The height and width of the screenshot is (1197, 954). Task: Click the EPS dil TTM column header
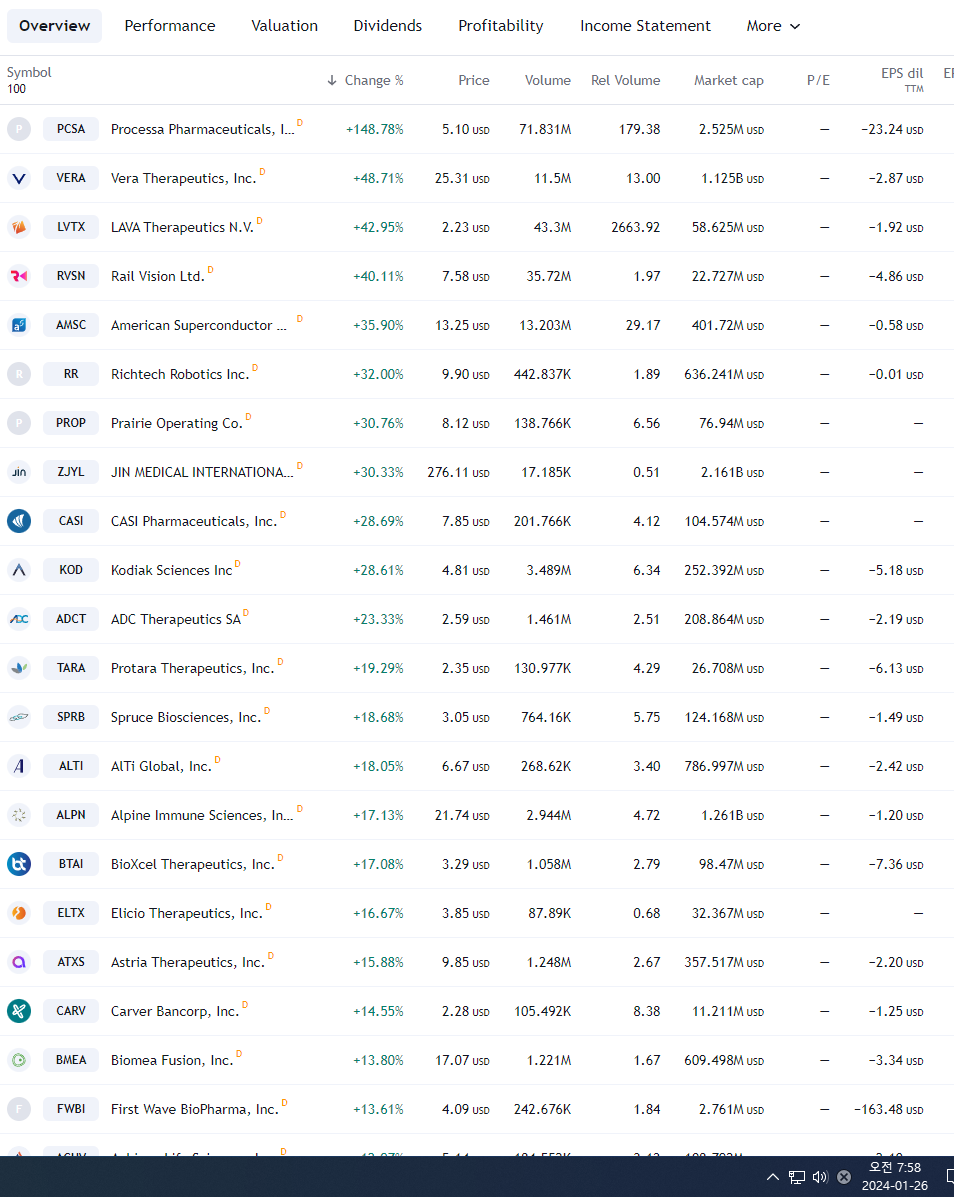(902, 79)
